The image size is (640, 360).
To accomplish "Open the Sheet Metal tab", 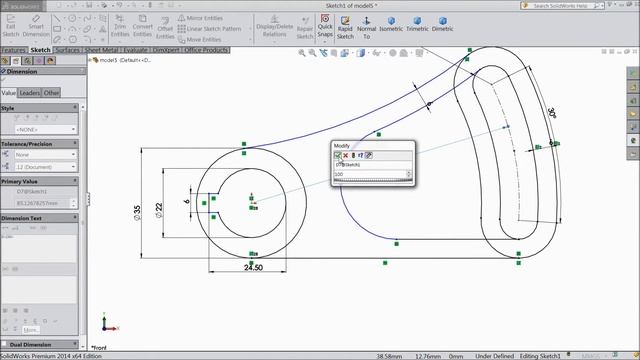I will 101,50.
